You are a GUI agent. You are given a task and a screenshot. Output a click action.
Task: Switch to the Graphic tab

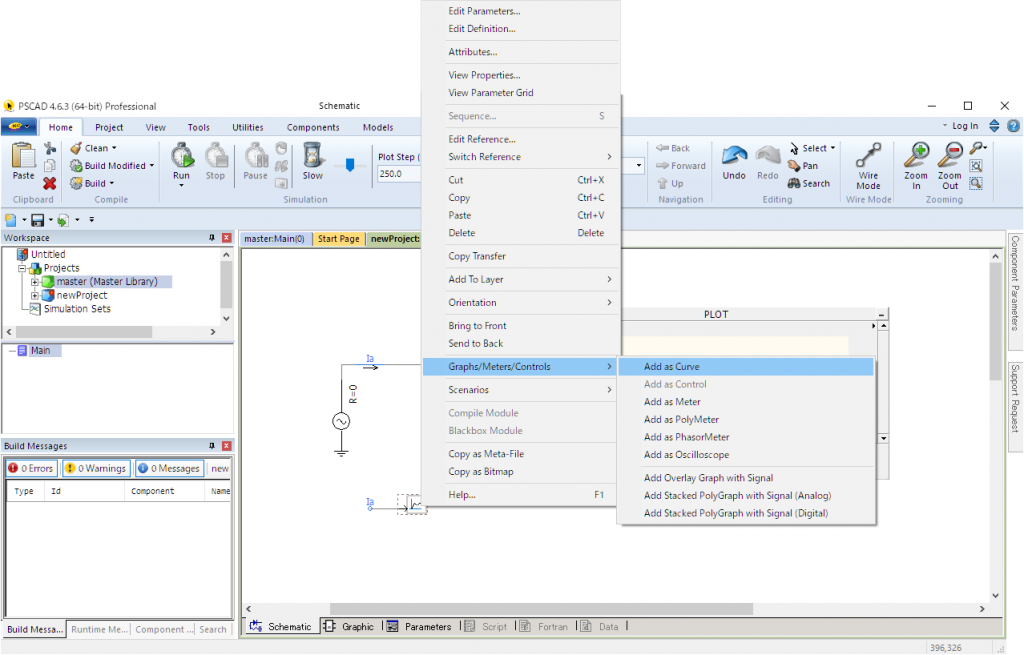coord(350,627)
